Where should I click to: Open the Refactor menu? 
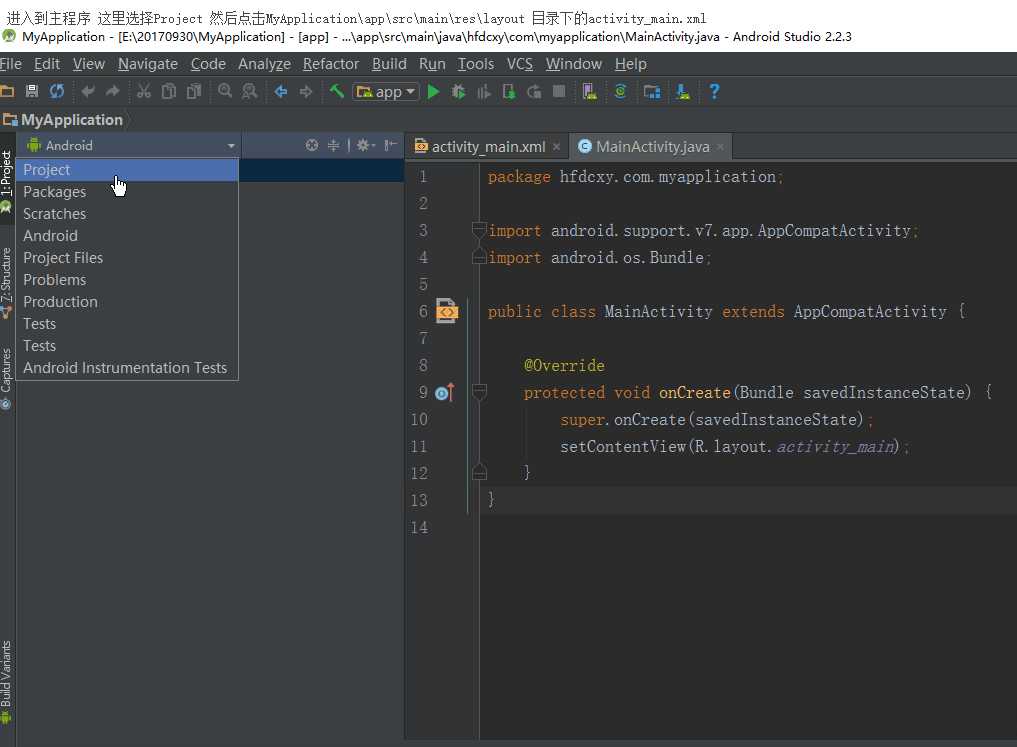[x=331, y=64]
